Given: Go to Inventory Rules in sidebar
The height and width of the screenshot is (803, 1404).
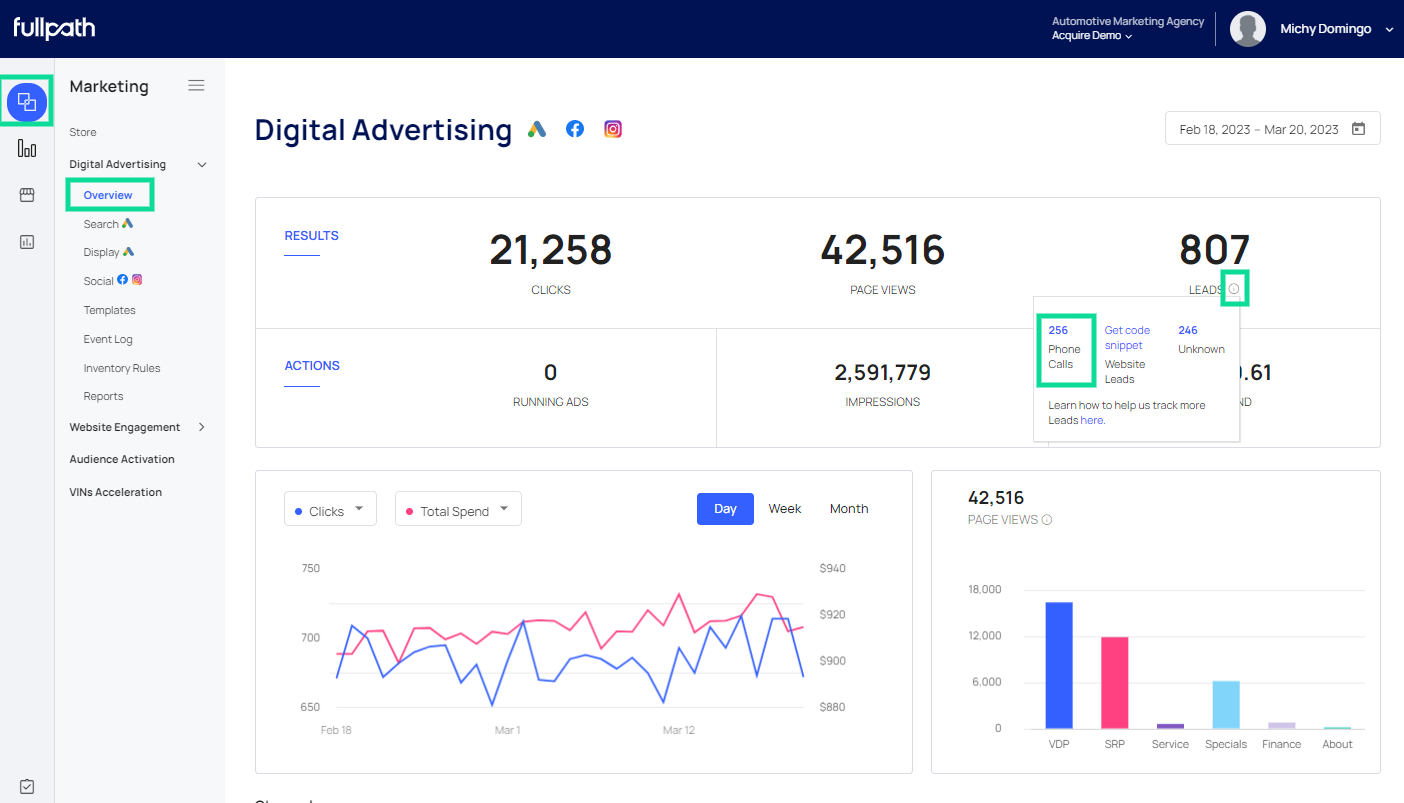Looking at the screenshot, I should coord(121,368).
